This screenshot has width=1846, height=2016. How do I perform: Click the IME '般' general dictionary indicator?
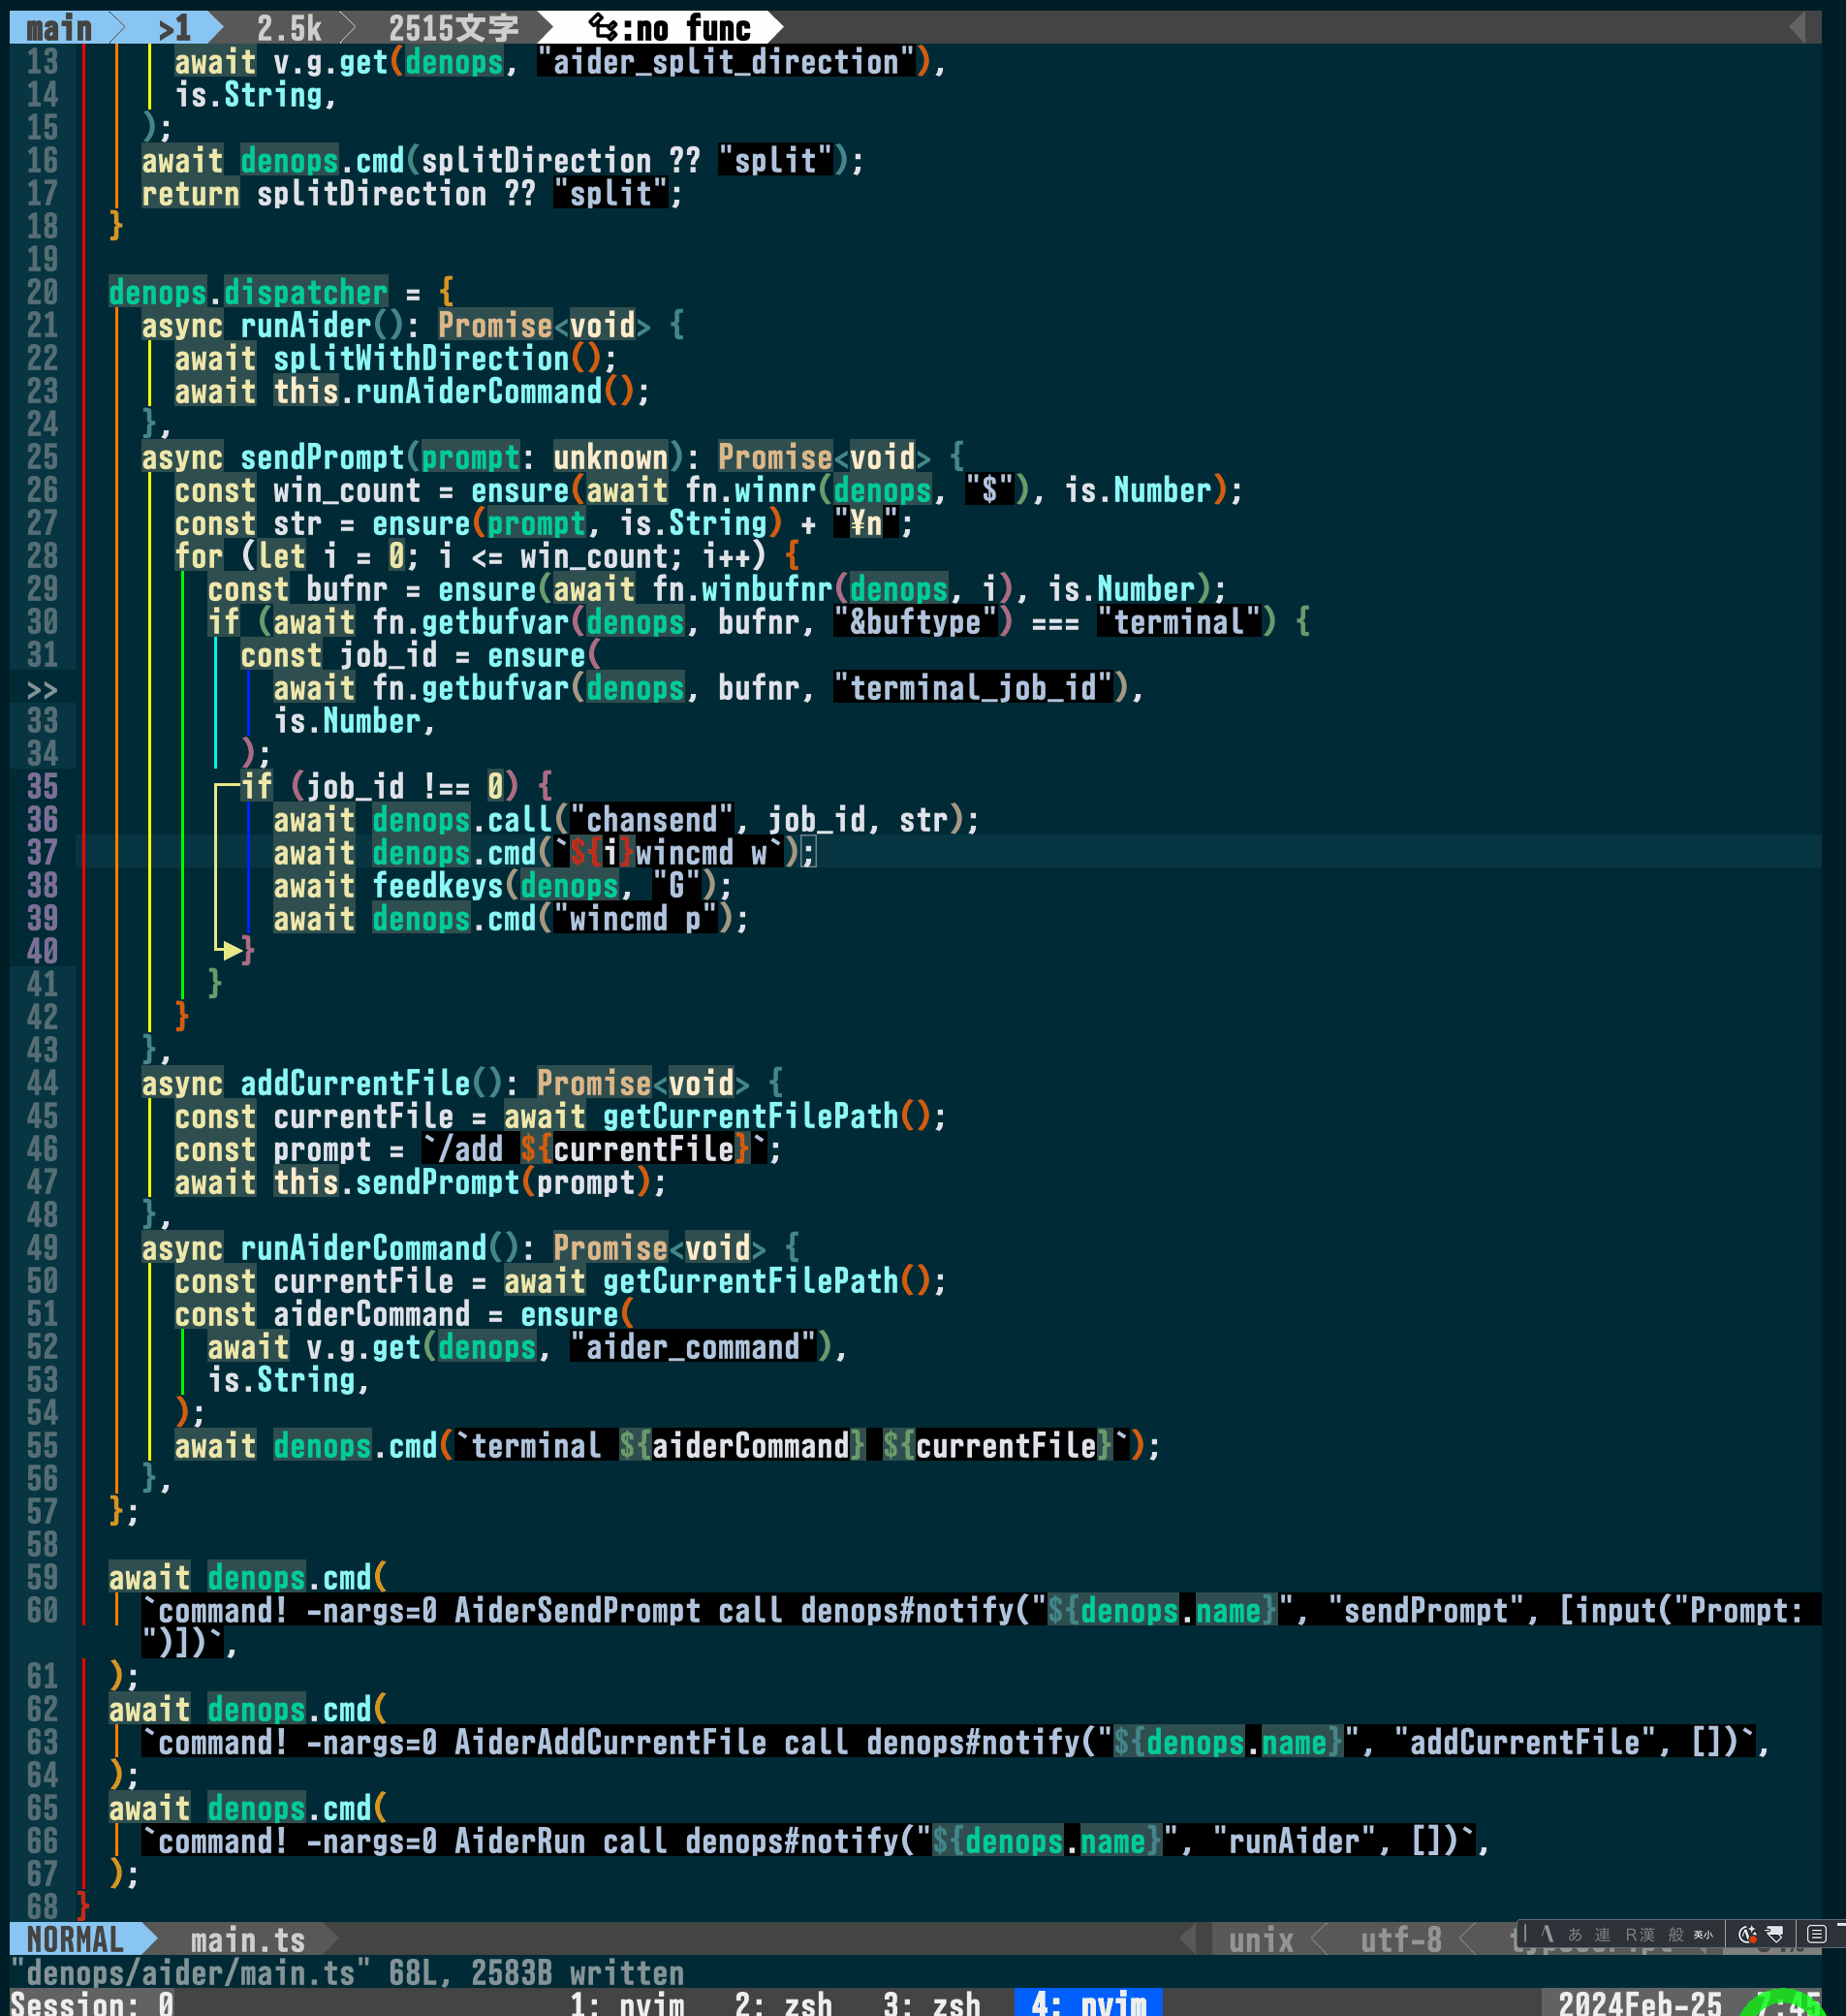point(1676,1934)
